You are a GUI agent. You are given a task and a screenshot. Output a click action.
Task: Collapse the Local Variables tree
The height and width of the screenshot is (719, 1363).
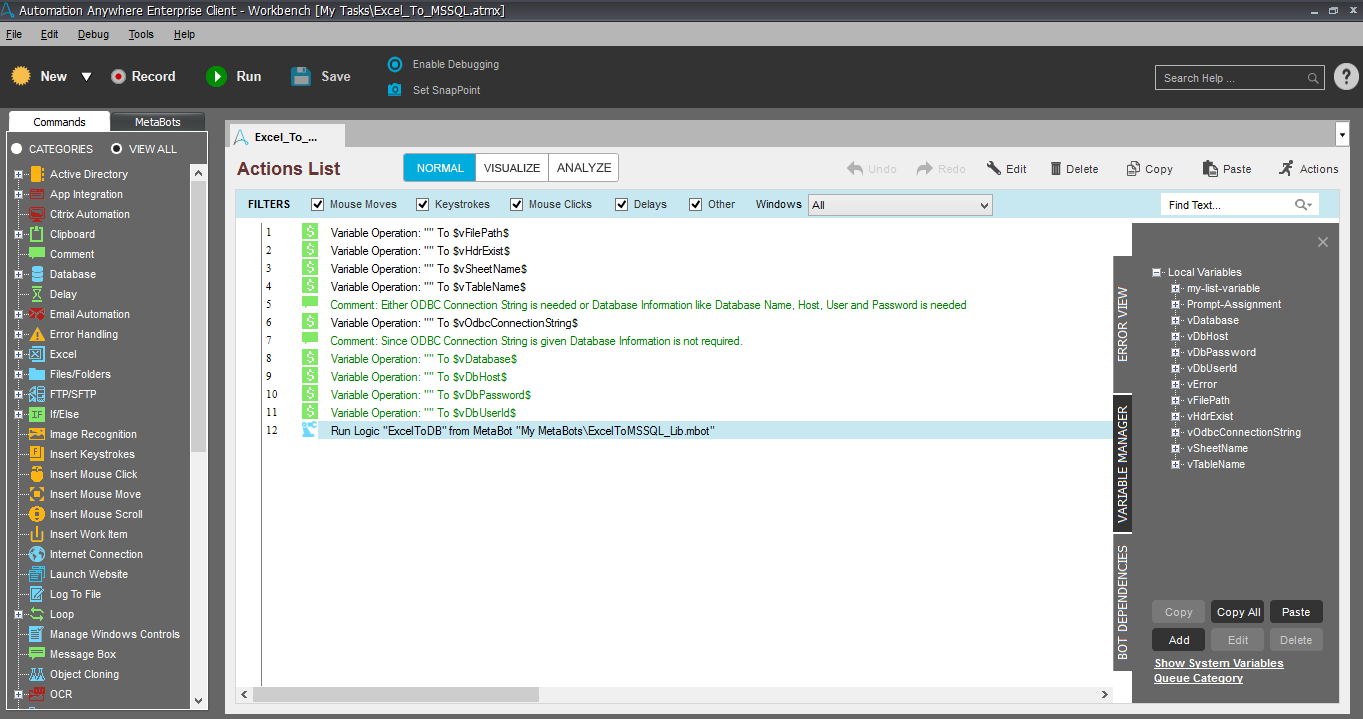[1157, 272]
